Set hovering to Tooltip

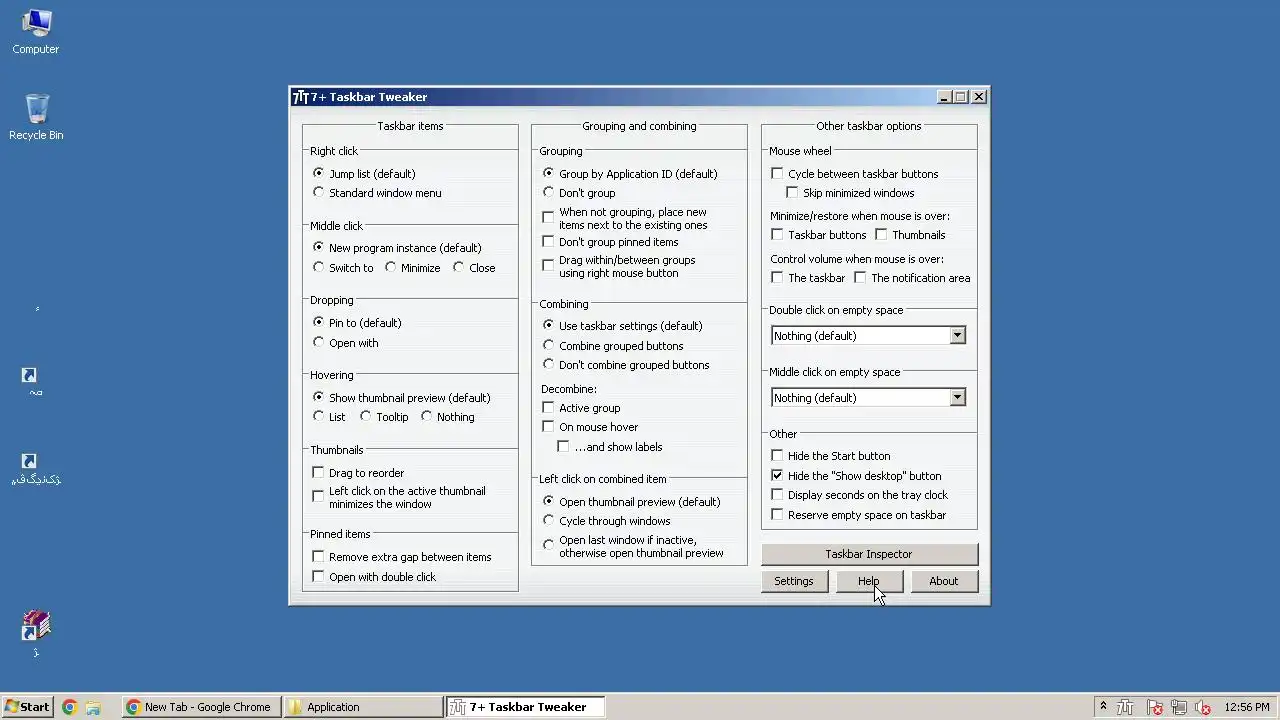pyautogui.click(x=366, y=416)
